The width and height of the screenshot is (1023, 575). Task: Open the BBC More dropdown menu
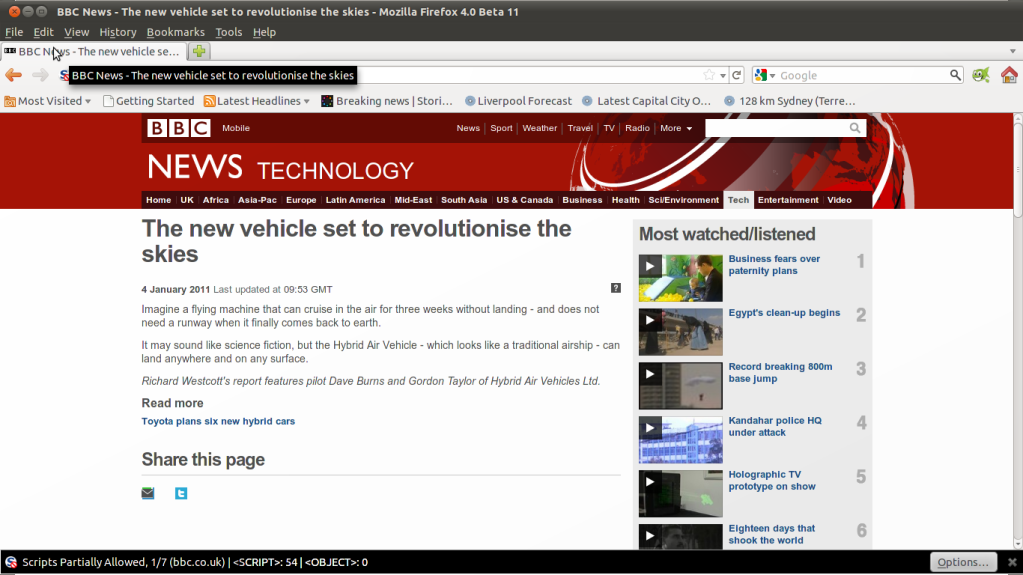(676, 128)
